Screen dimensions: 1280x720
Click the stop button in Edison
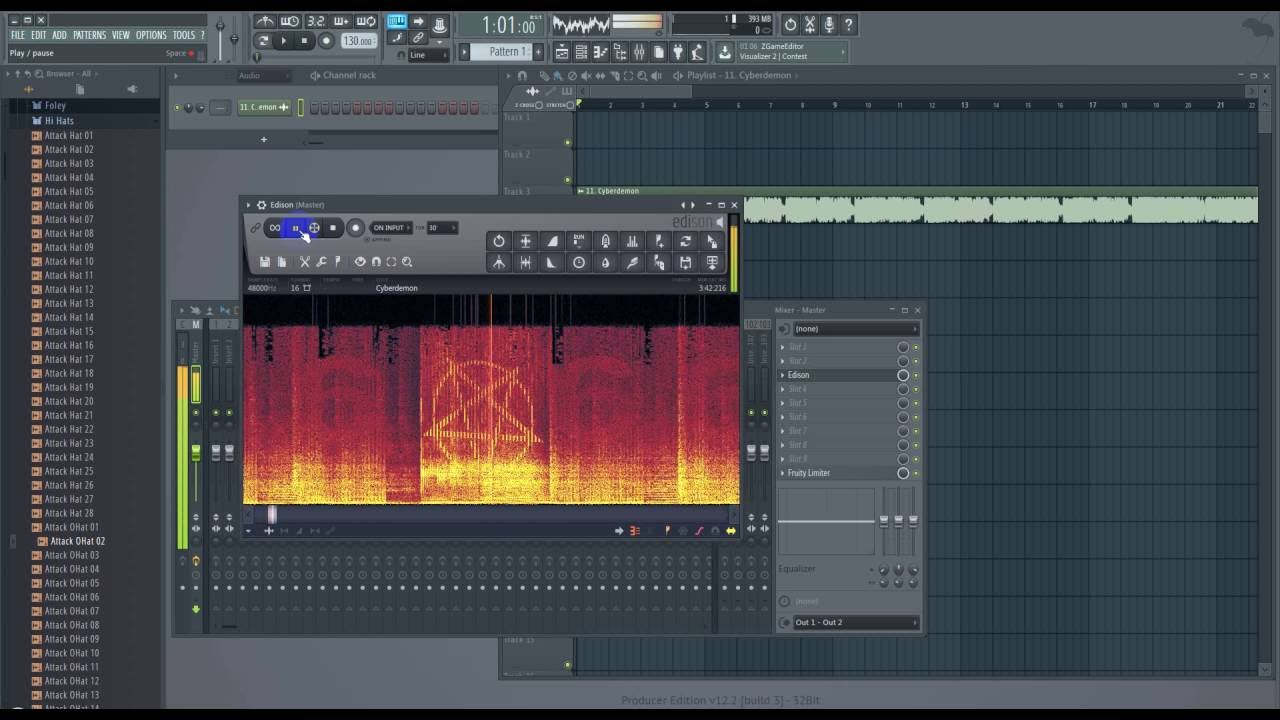click(333, 228)
